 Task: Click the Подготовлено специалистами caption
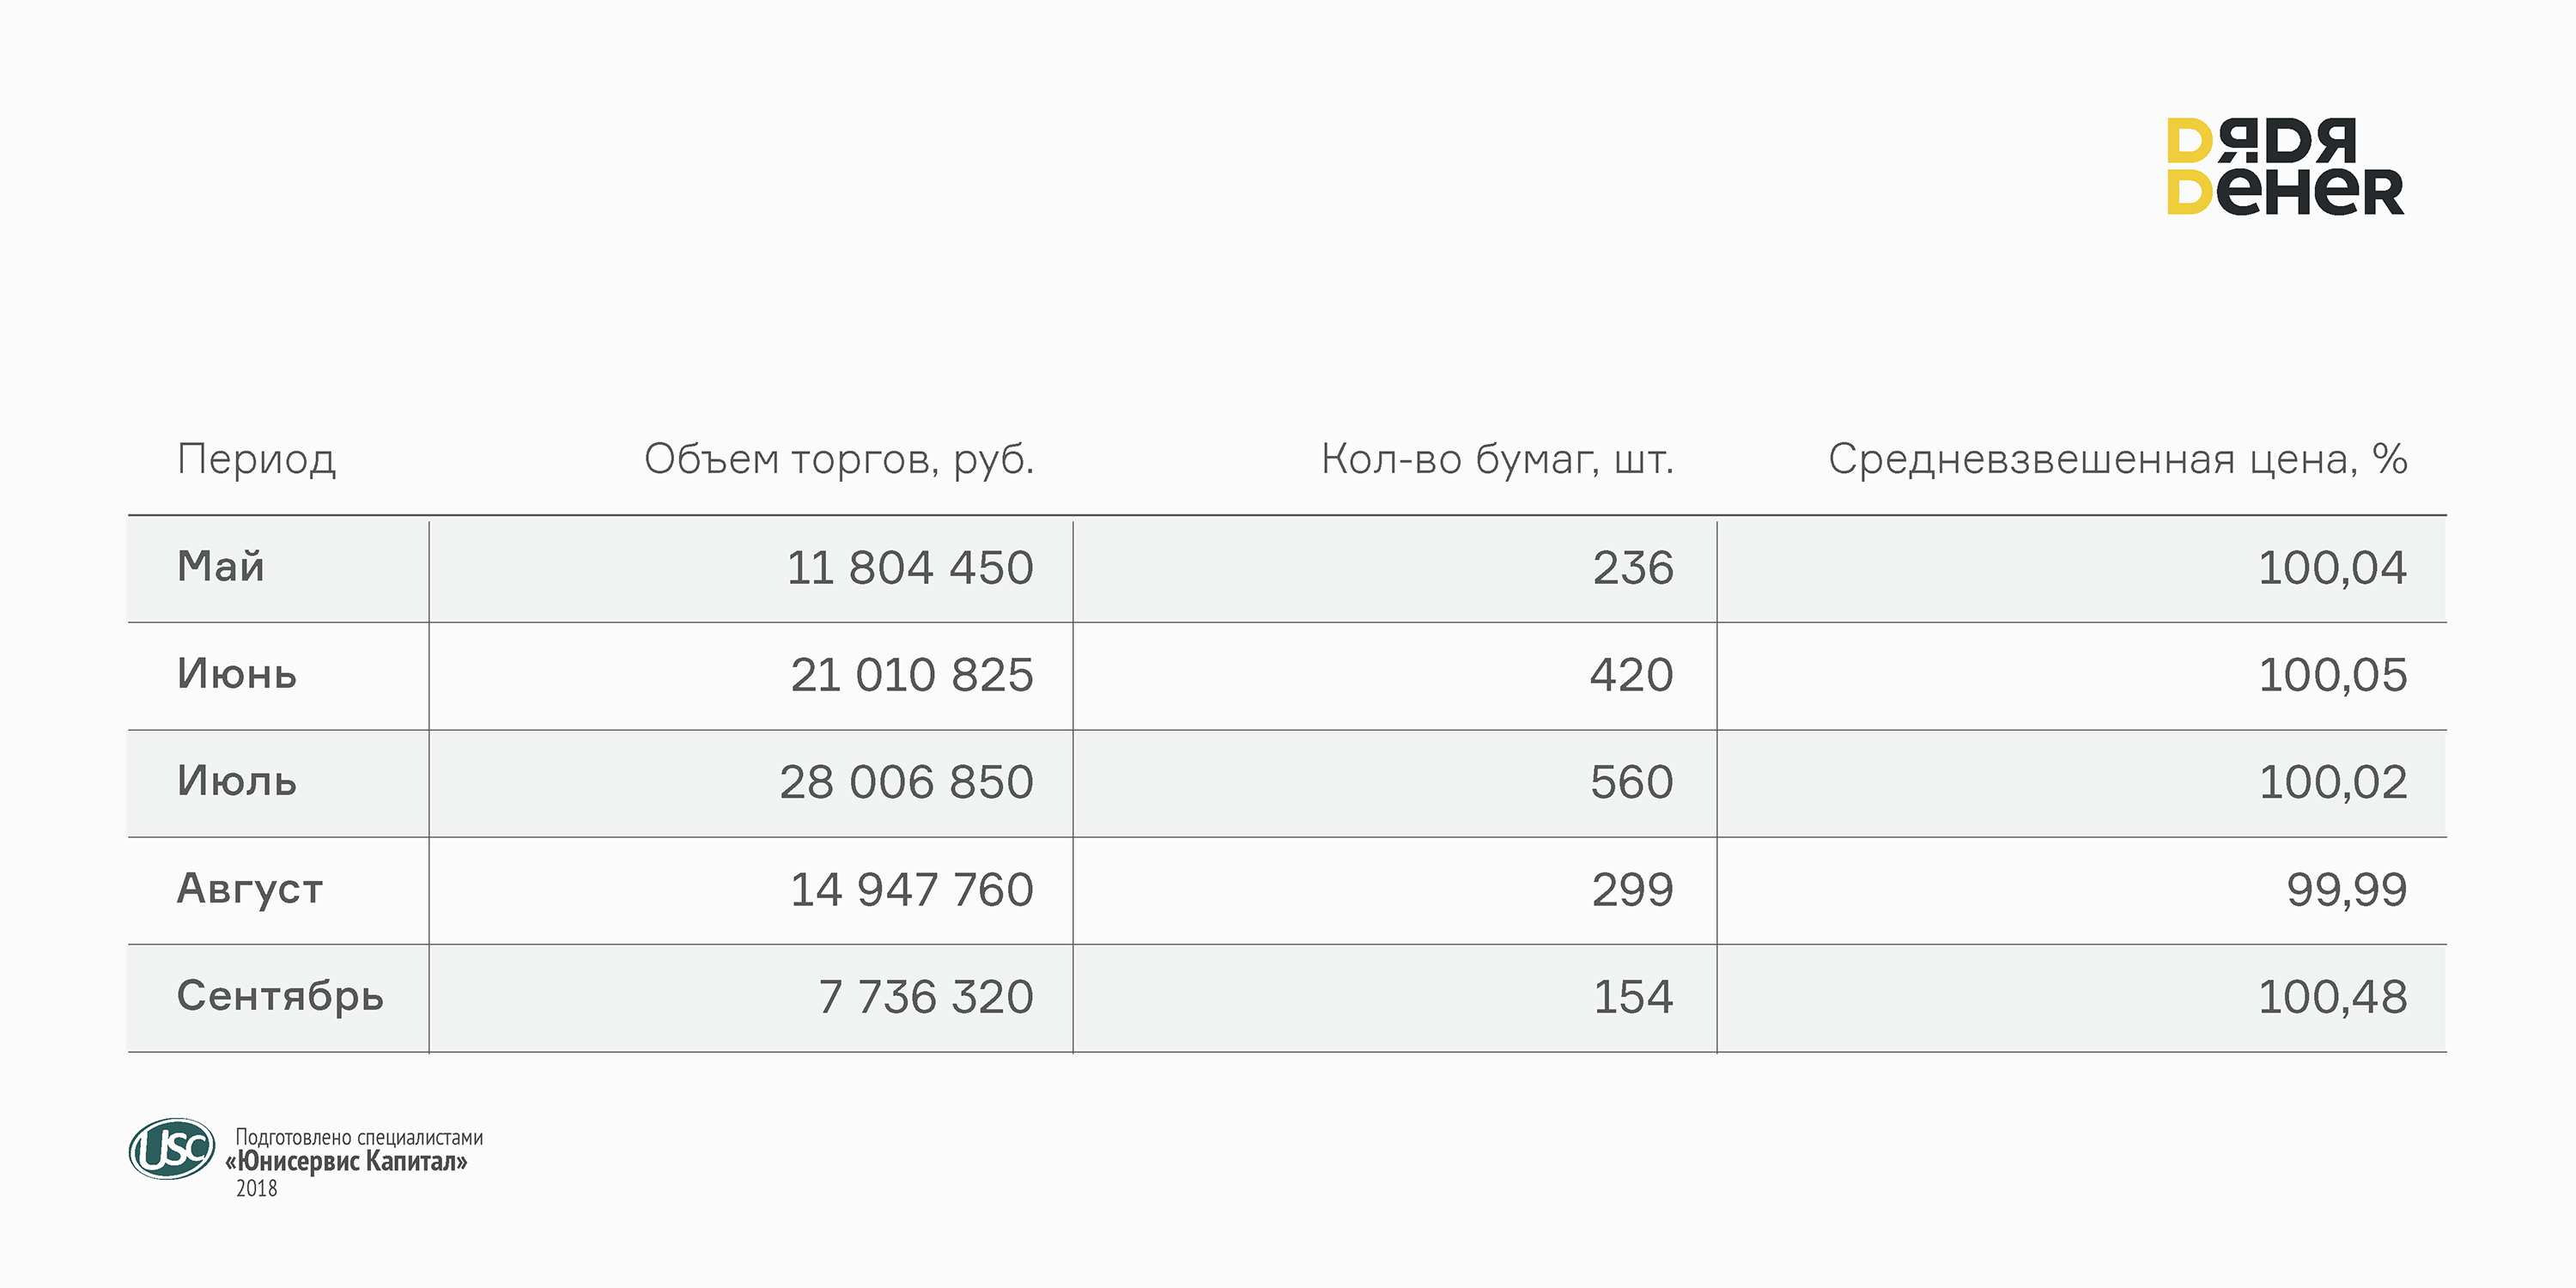(x=359, y=1137)
